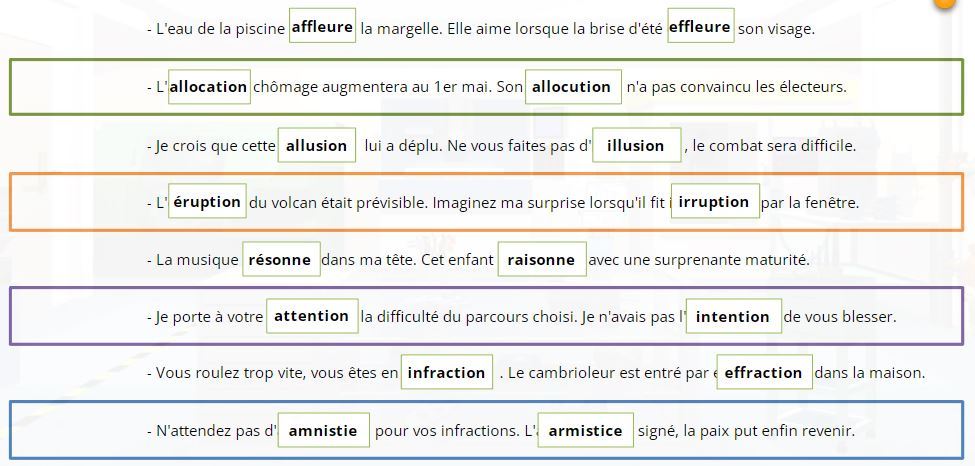This screenshot has height=466, width=975.
Task: Select the 'raisonne' answer box
Action: [542, 259]
